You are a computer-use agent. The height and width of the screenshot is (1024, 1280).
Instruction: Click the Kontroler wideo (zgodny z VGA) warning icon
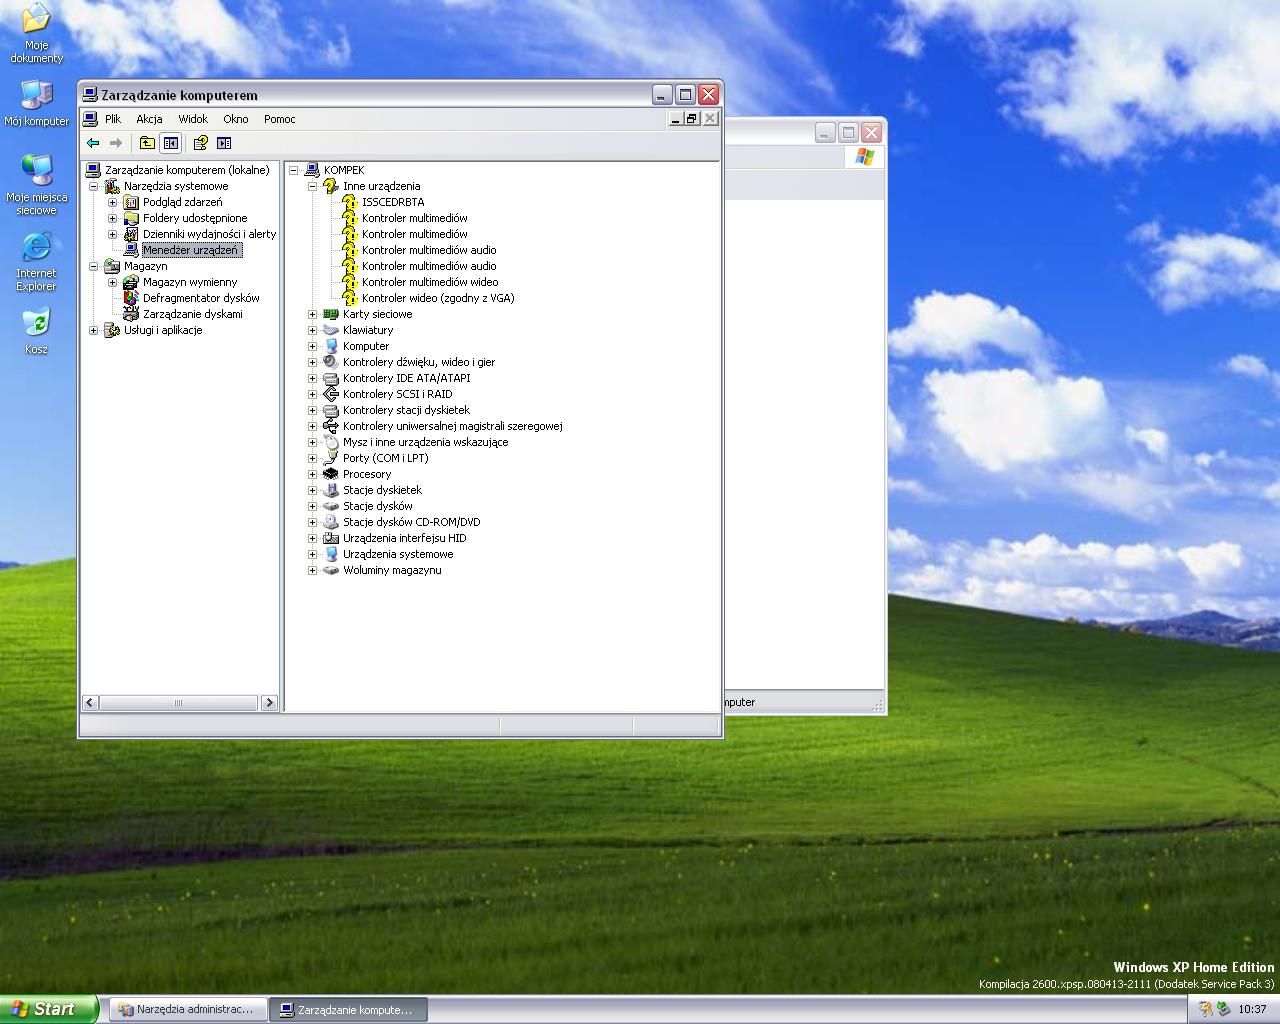[x=350, y=298]
